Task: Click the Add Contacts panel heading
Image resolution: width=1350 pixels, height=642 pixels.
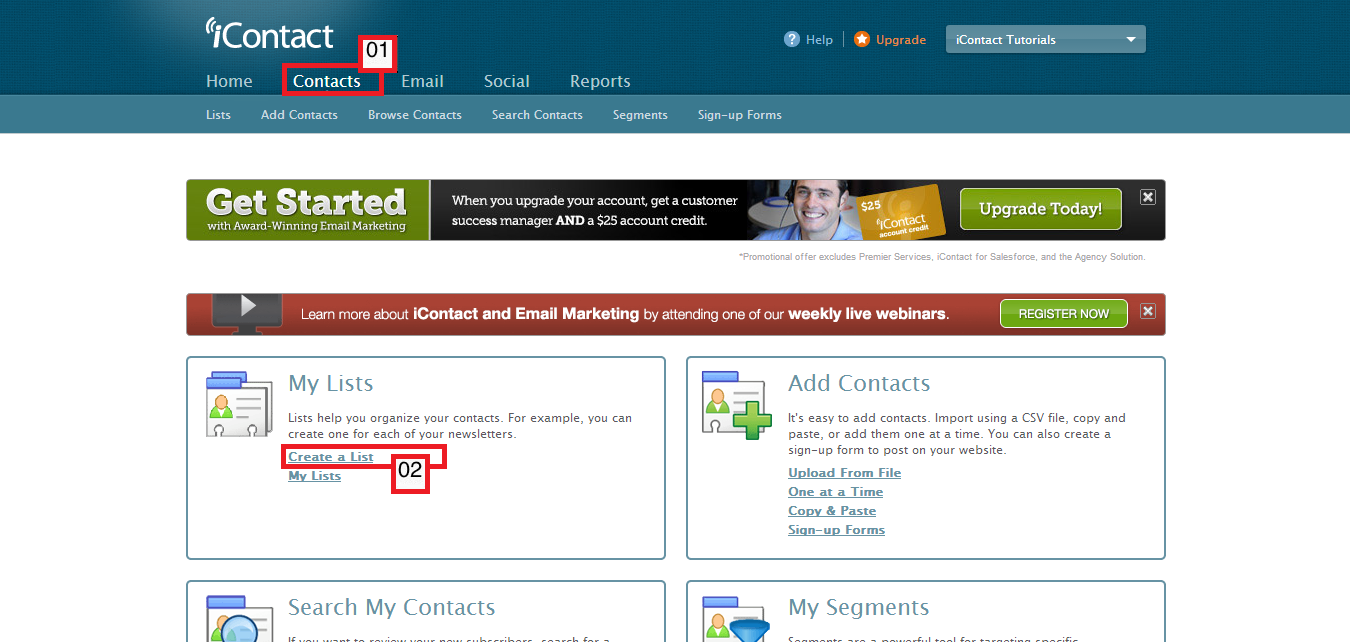Action: pos(859,384)
